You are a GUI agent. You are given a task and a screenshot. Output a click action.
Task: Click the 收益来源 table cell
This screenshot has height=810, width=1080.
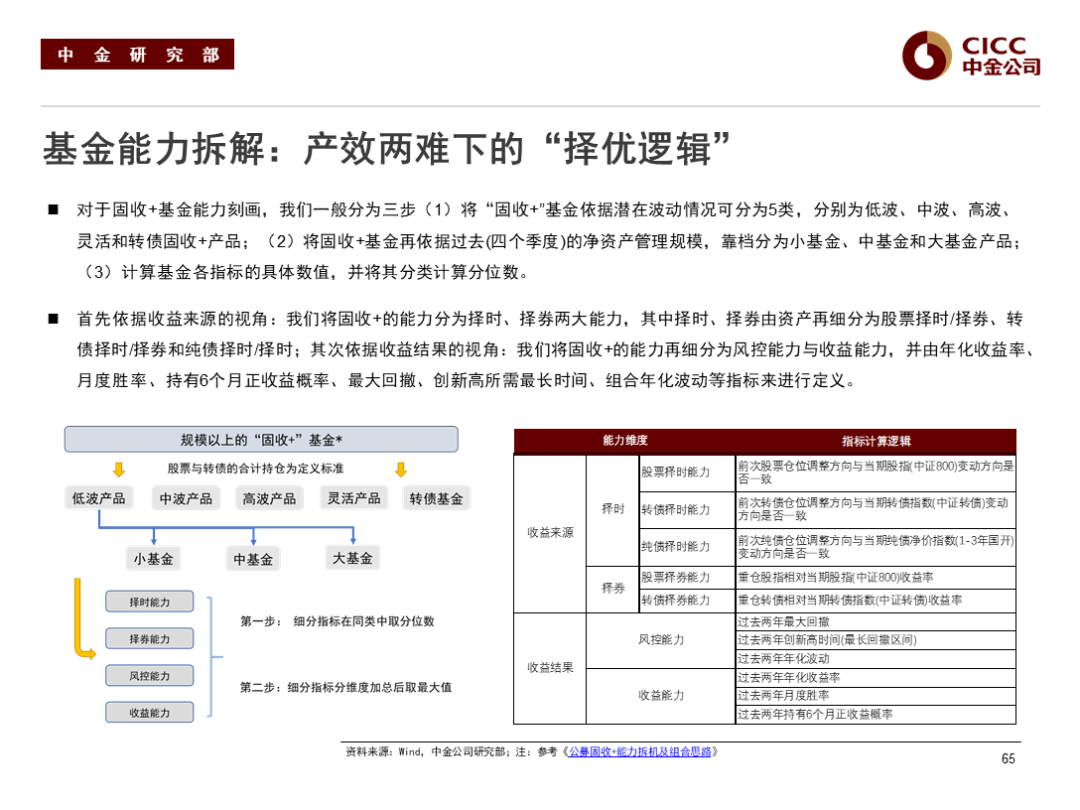pyautogui.click(x=550, y=532)
